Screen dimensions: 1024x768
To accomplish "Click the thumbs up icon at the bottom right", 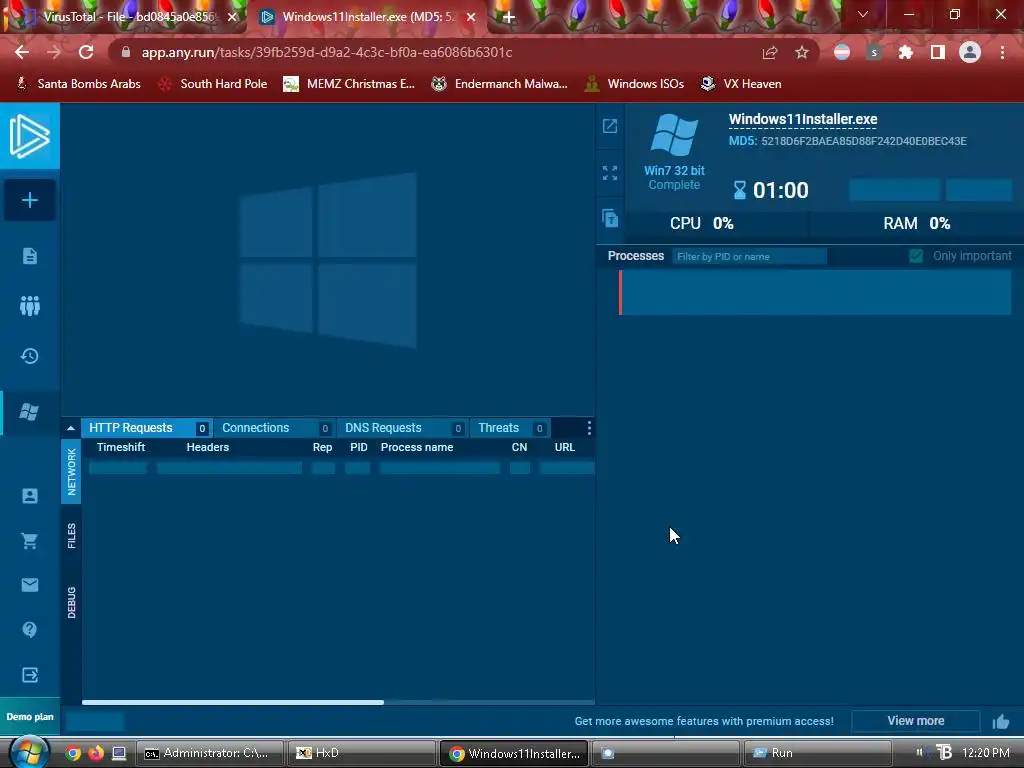I will (x=1000, y=721).
